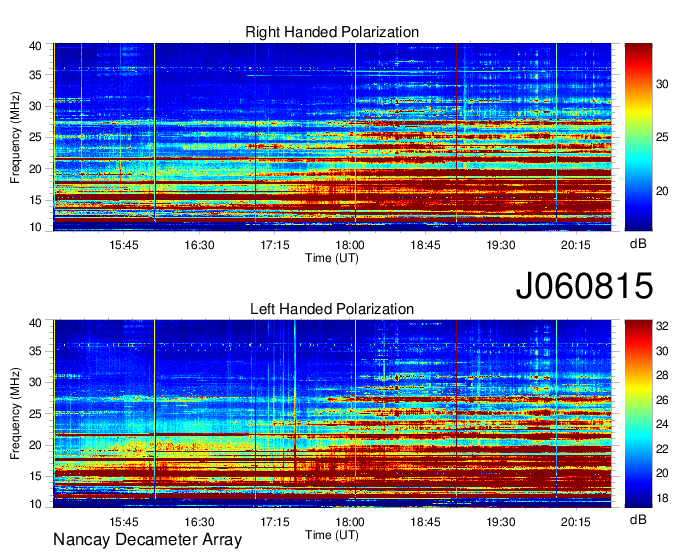Click the 30 MHz tick on the left-handed frequency axis
This screenshot has height=552, width=680.
[35, 382]
